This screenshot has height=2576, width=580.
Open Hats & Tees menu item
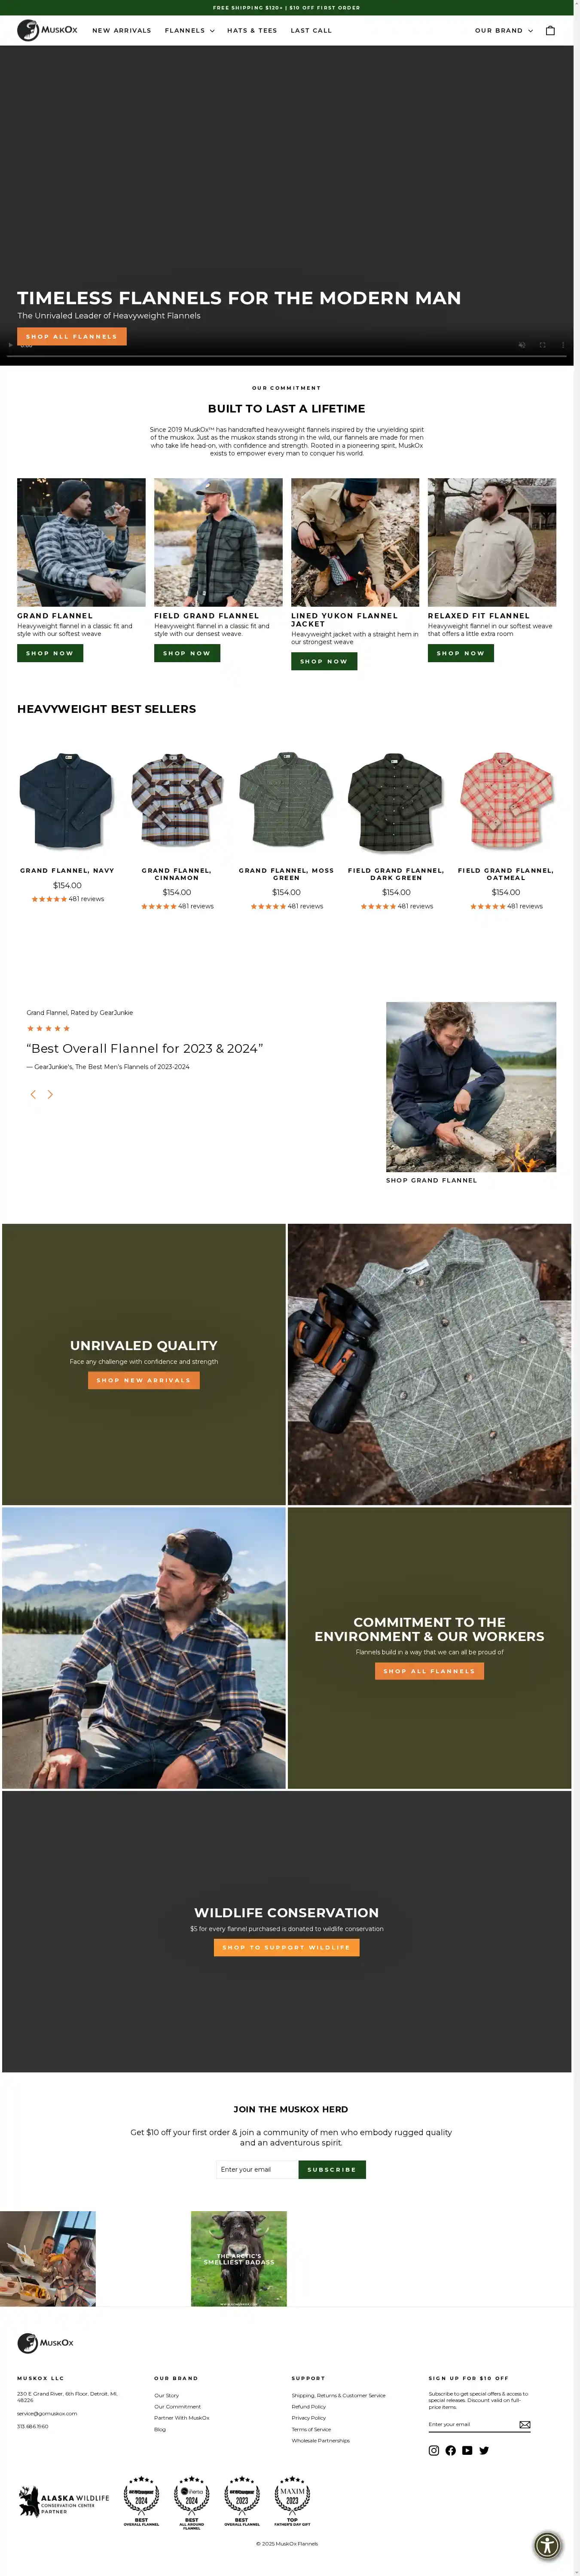tap(252, 31)
